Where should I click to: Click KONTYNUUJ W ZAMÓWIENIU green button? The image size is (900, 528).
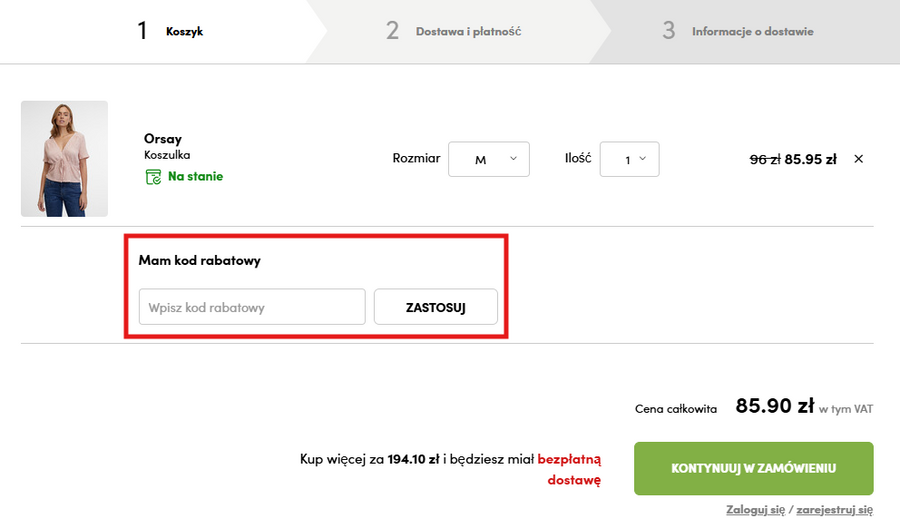(753, 468)
